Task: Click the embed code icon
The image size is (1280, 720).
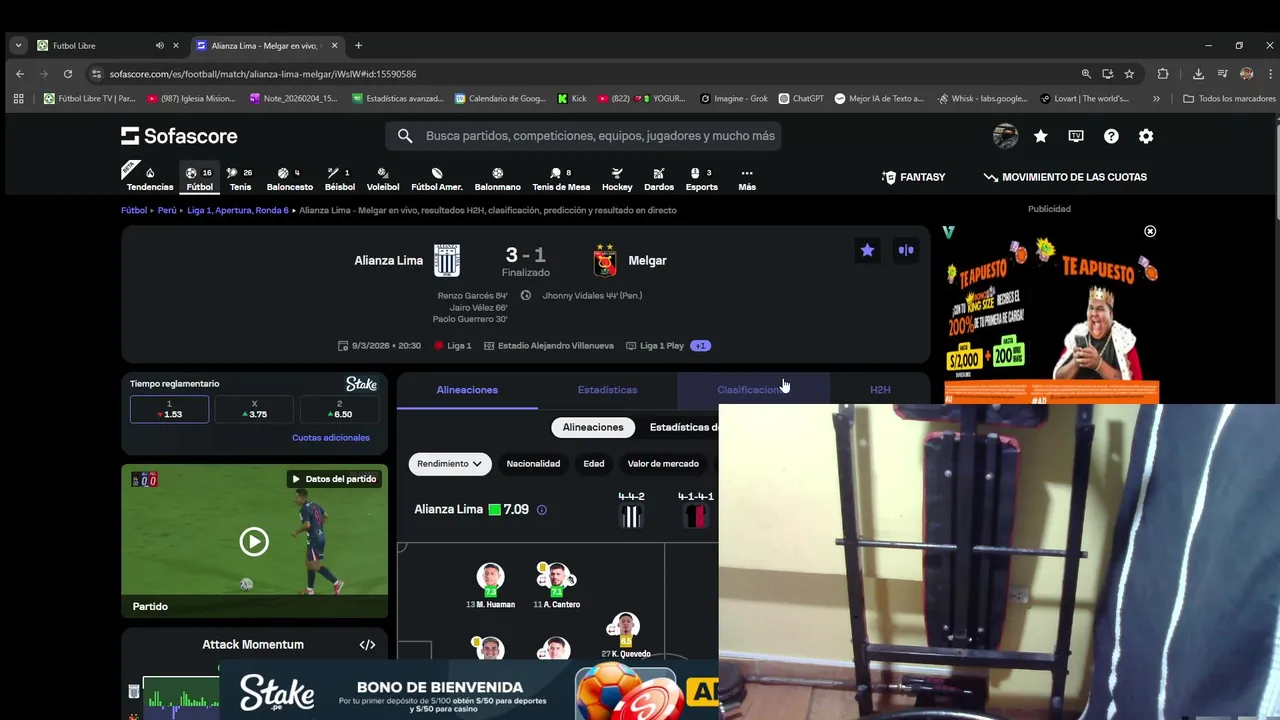Action: point(367,645)
